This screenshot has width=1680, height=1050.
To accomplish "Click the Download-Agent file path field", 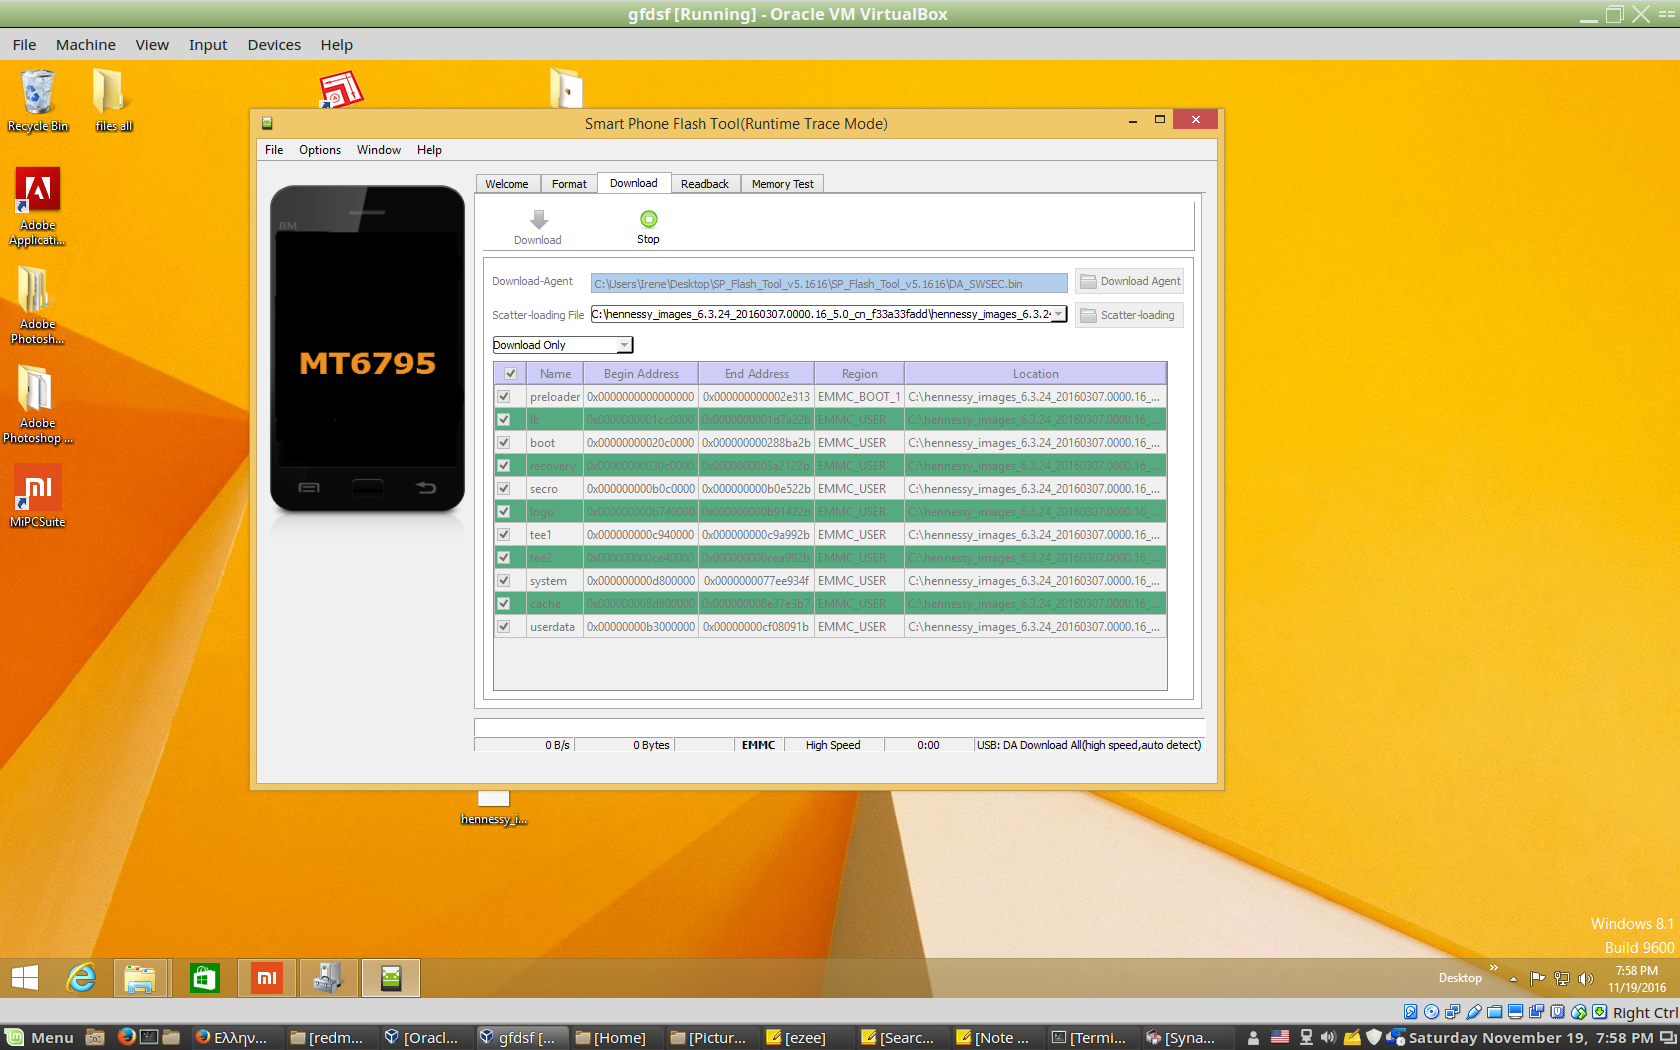I will 828,284.
